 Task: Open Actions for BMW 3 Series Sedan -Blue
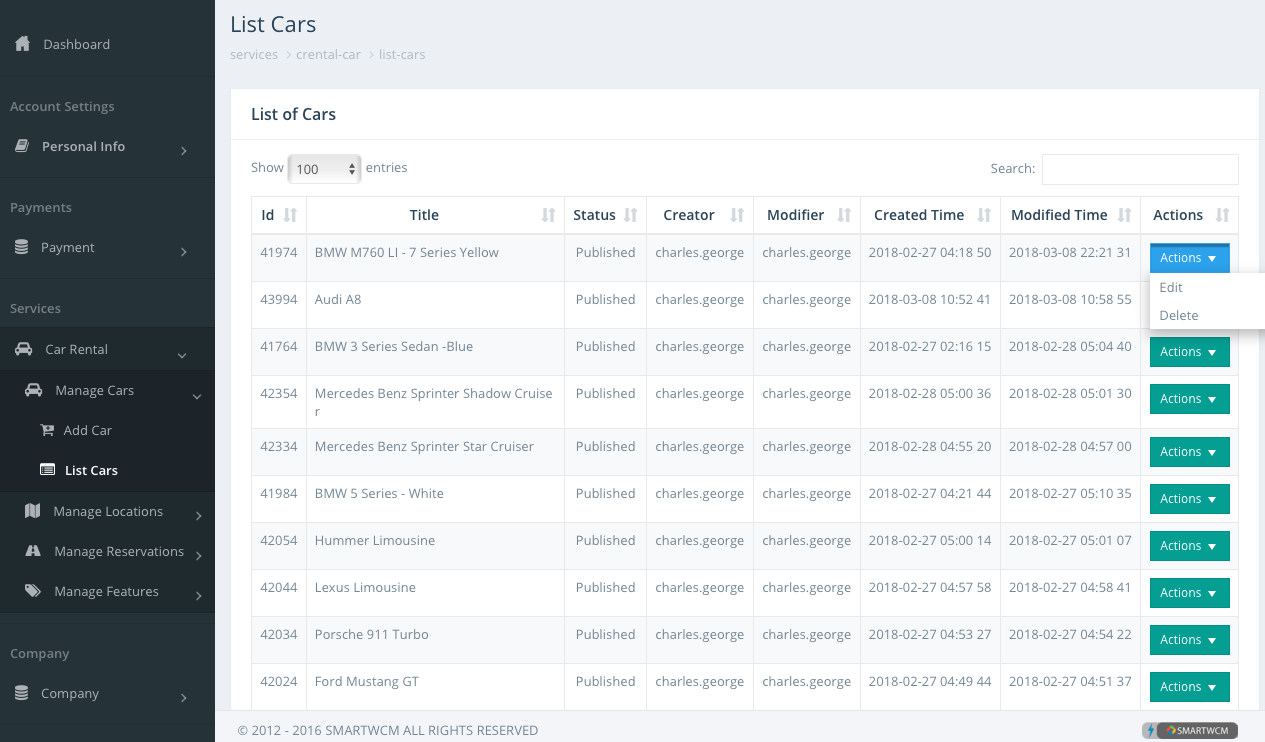tap(1189, 352)
